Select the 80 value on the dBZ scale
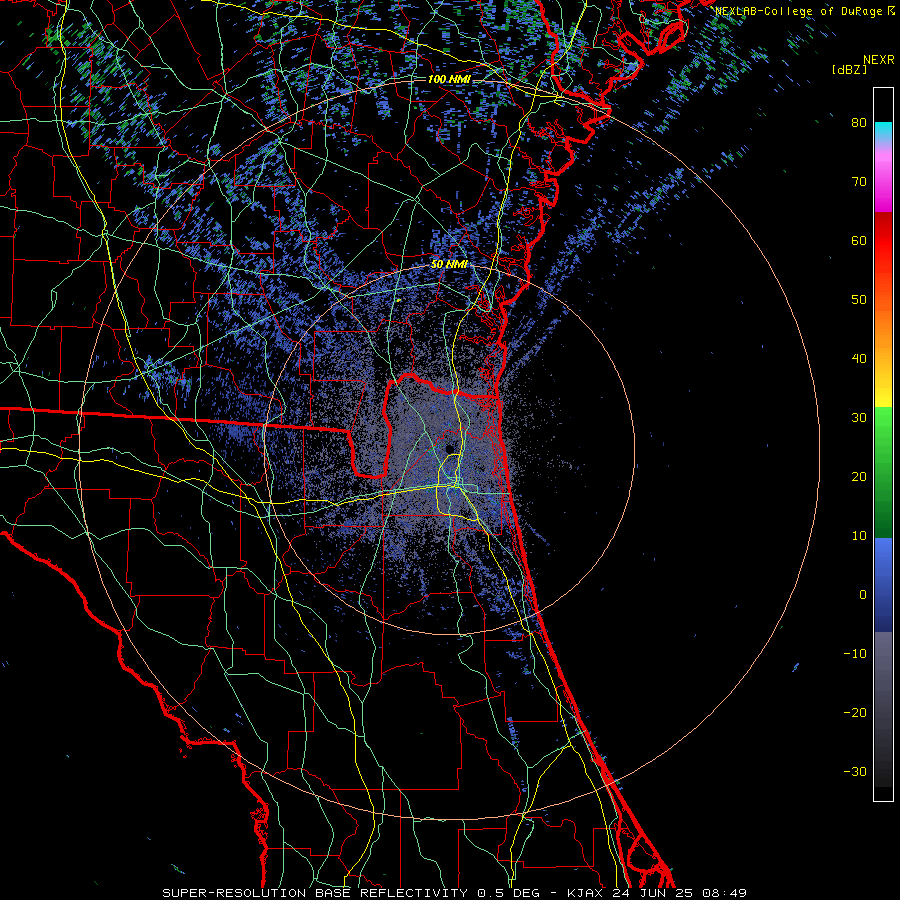This screenshot has height=900, width=900. coord(859,123)
